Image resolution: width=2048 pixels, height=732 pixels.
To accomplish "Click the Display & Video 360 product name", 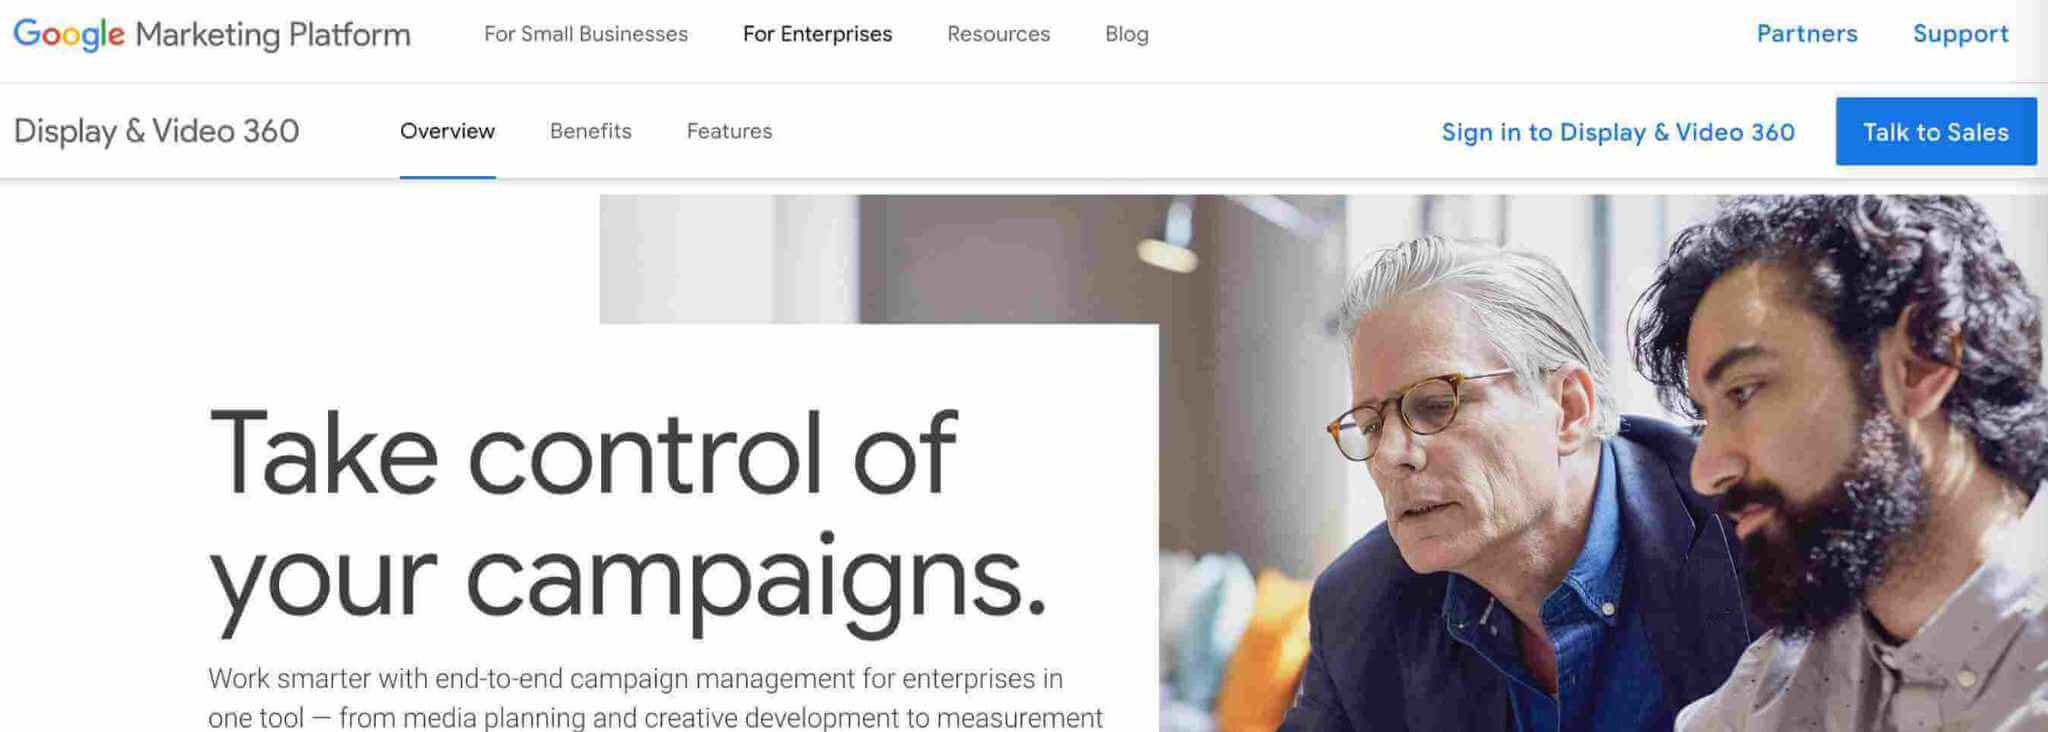I will [159, 130].
